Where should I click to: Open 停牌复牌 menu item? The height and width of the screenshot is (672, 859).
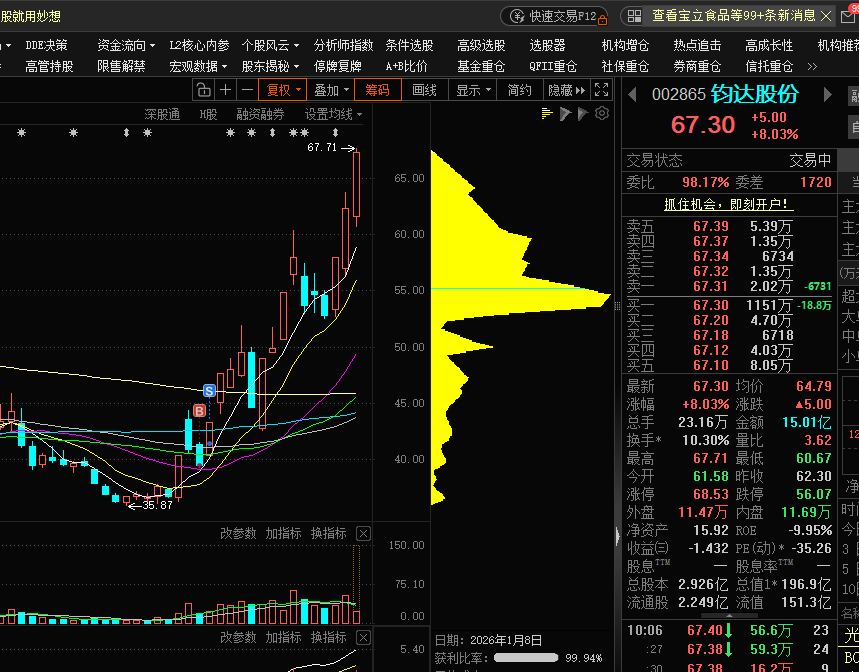click(x=337, y=66)
